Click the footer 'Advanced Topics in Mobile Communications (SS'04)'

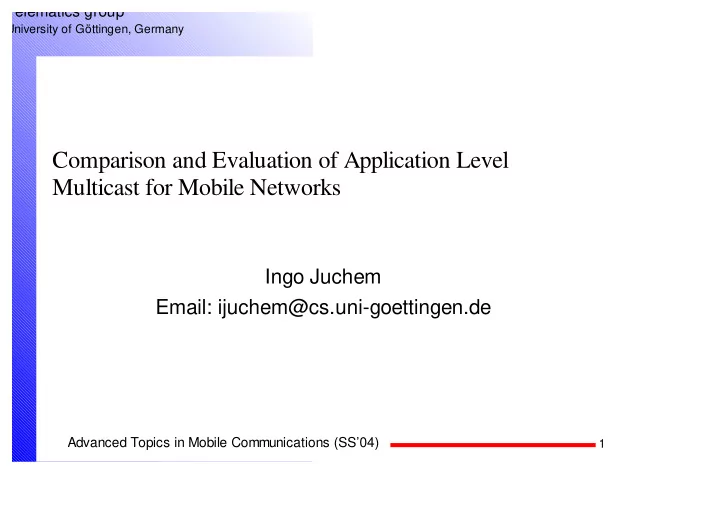coord(223,443)
